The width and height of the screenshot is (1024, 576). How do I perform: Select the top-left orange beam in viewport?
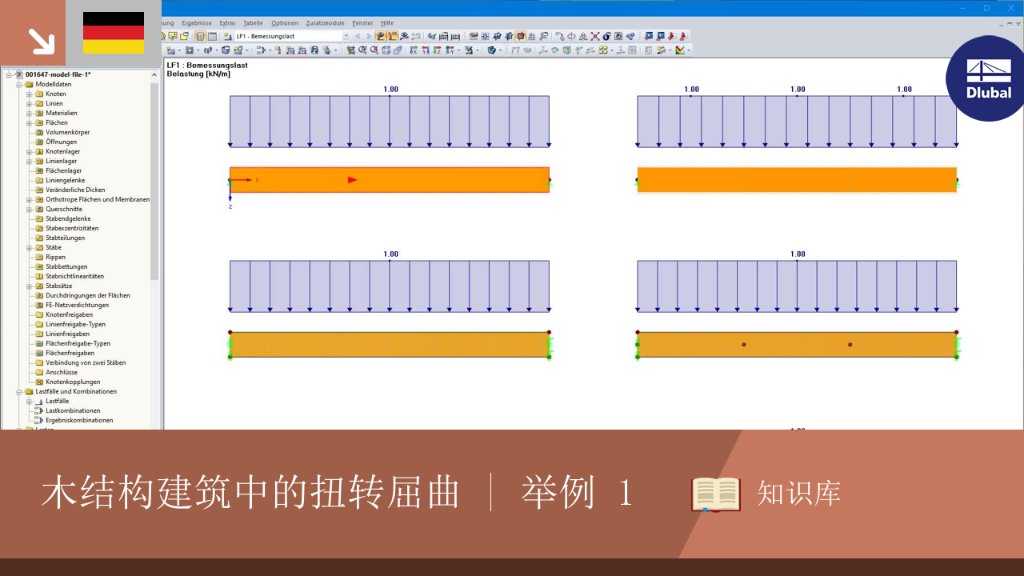(x=389, y=180)
